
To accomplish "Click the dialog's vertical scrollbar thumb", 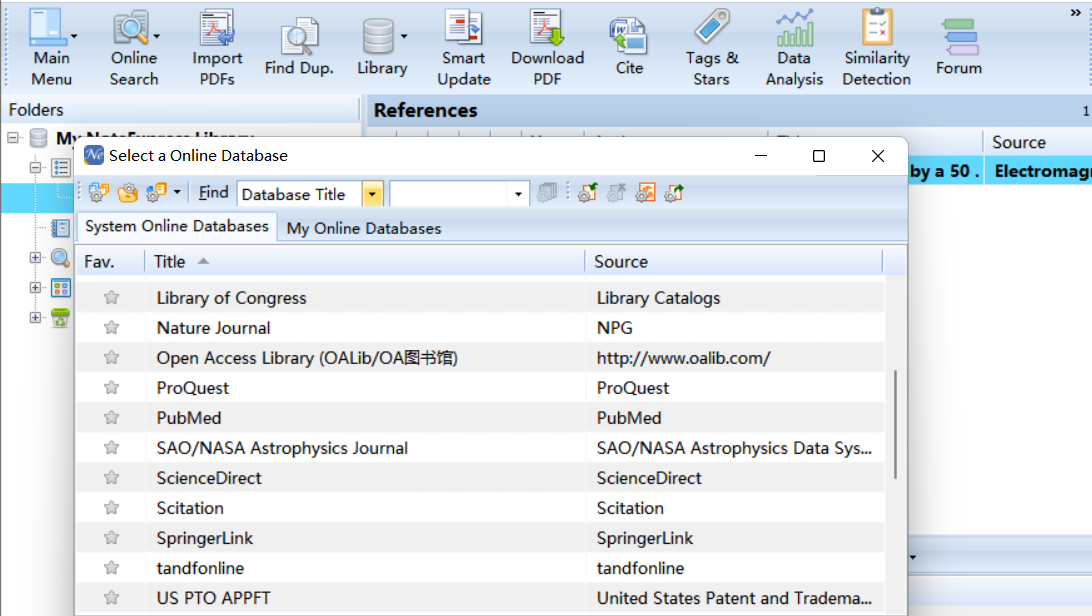I will pos(895,425).
